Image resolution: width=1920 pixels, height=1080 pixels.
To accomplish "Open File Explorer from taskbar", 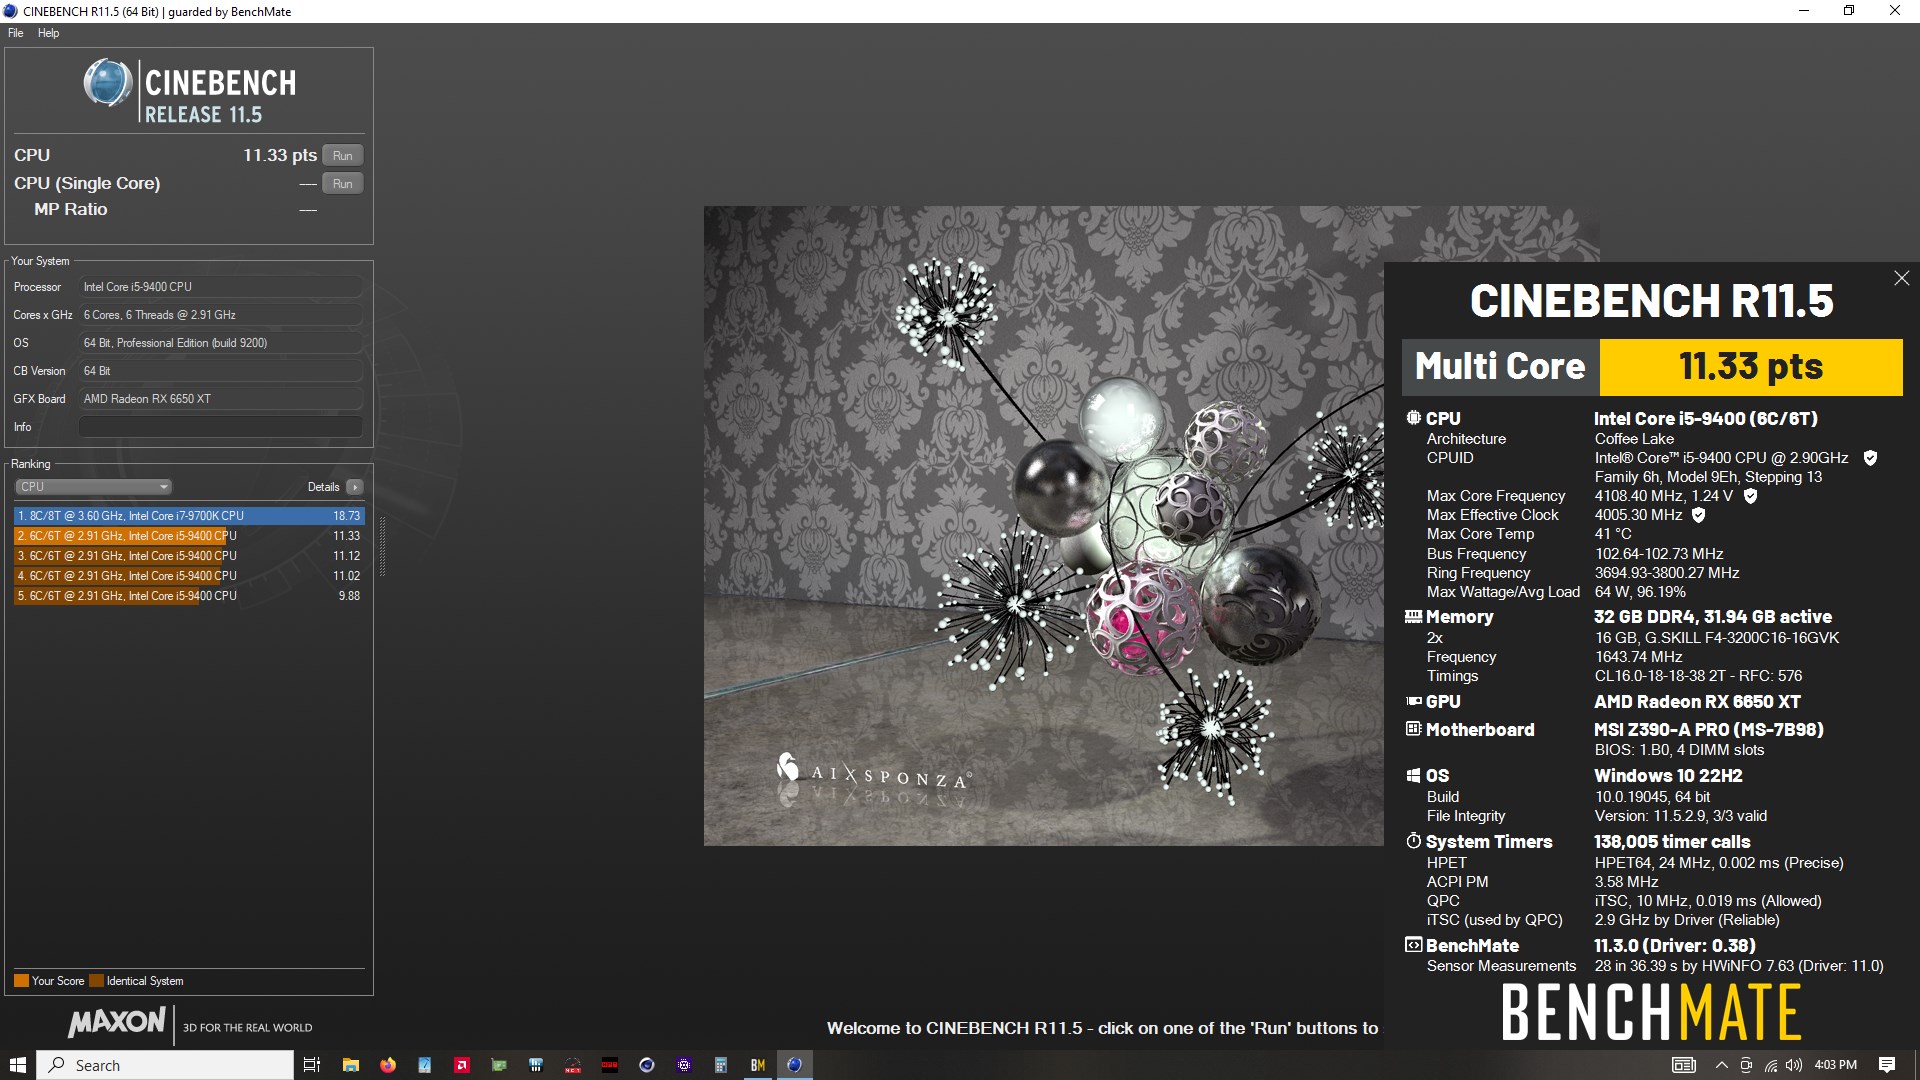I will click(350, 1065).
